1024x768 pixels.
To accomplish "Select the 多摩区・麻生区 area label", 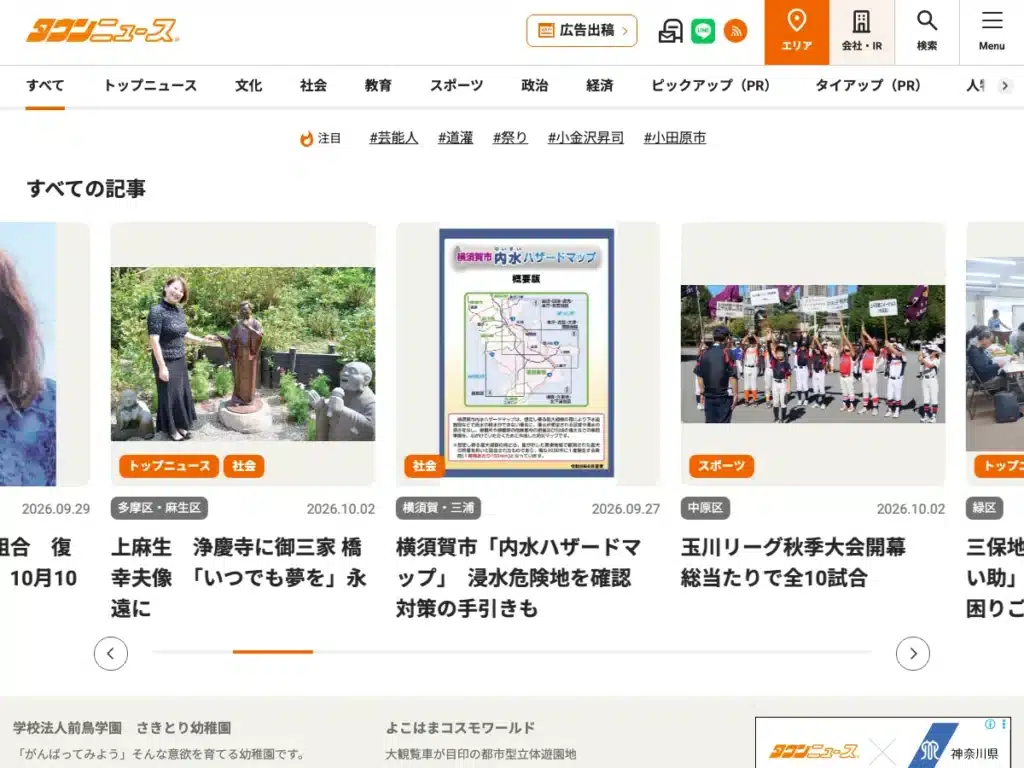I will (159, 508).
